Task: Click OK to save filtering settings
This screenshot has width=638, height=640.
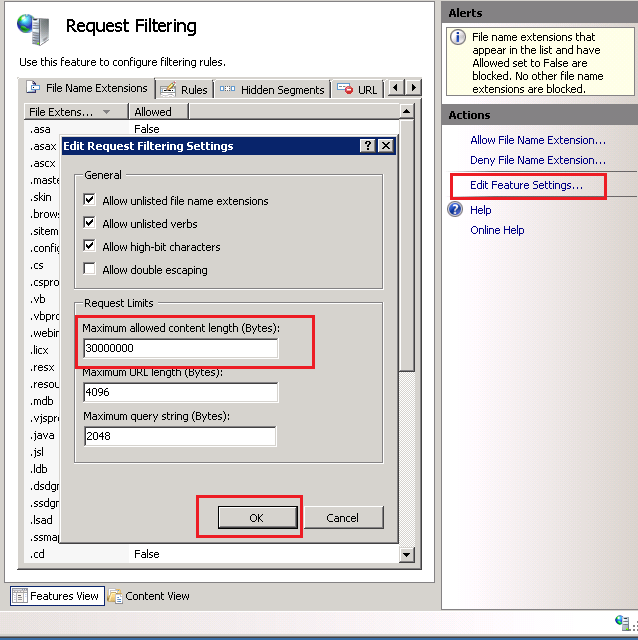Action: point(257,518)
